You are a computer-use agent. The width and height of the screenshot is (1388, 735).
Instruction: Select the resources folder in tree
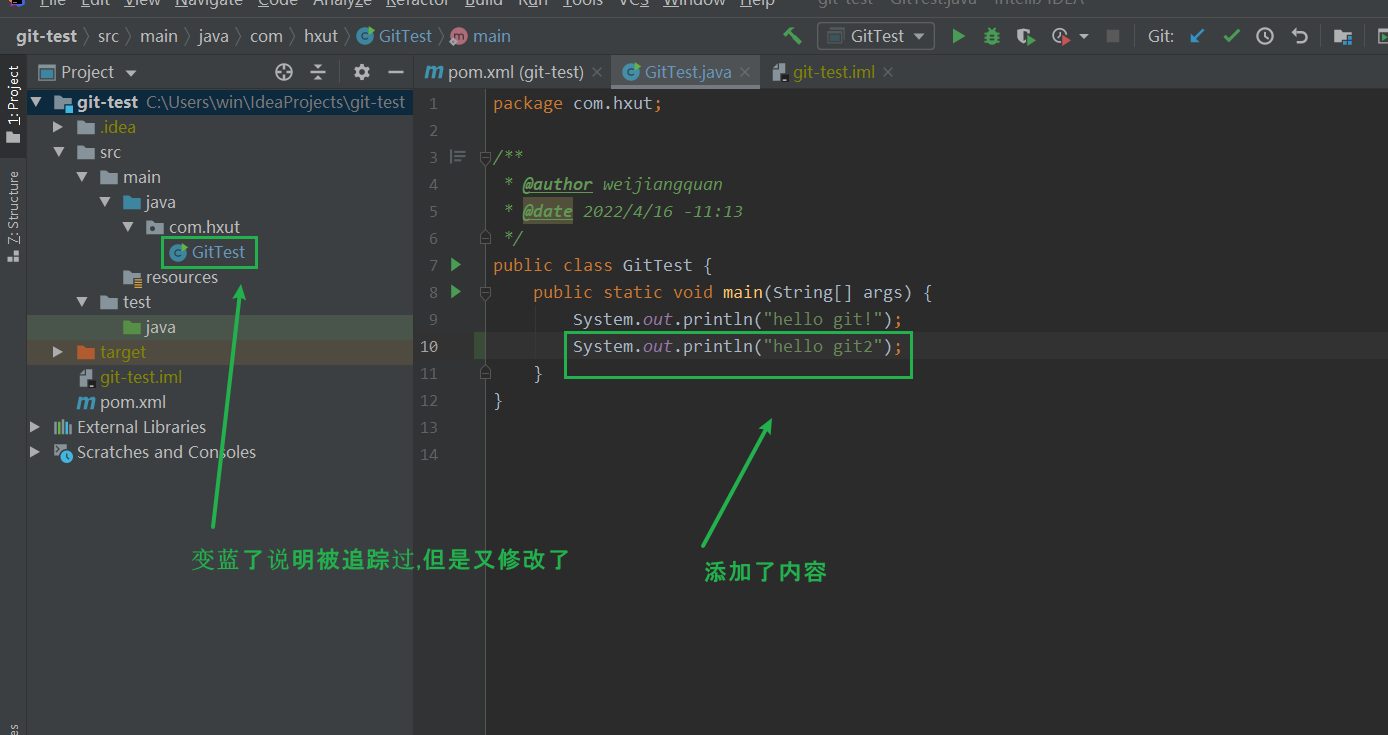click(170, 277)
